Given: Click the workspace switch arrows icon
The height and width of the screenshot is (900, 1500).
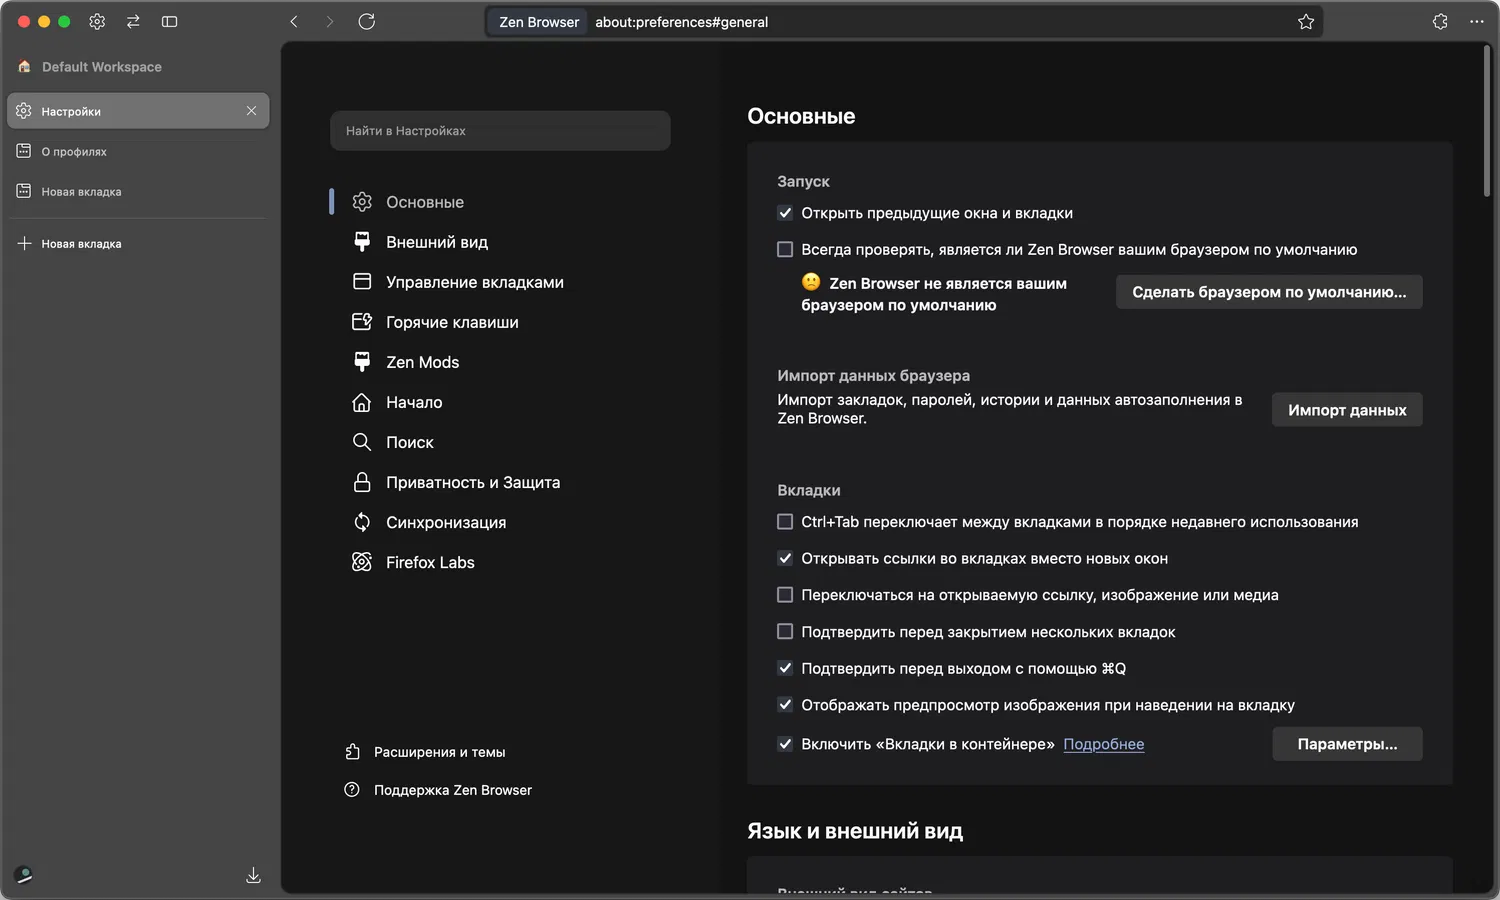Looking at the screenshot, I should pyautogui.click(x=133, y=22).
